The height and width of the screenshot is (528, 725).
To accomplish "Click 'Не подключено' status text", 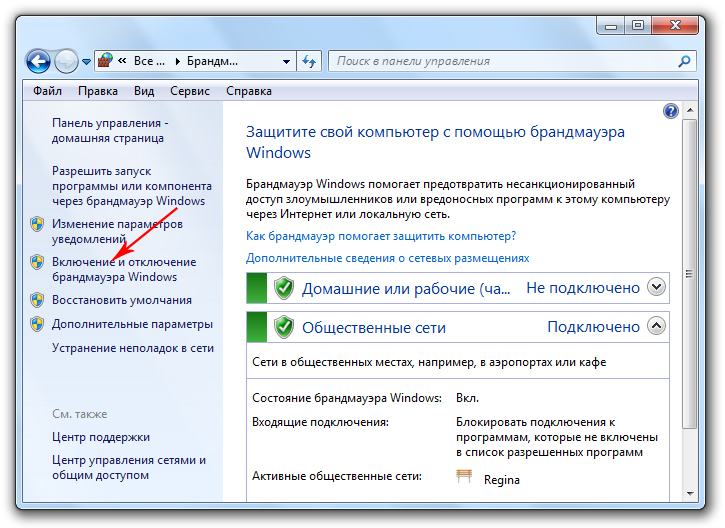I will point(583,288).
